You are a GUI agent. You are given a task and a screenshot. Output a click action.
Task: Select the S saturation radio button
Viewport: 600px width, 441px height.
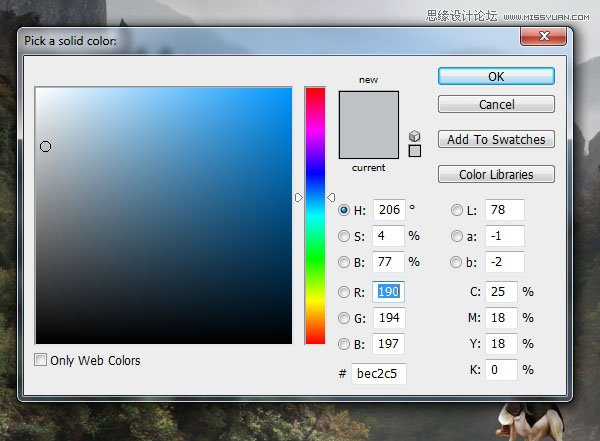point(344,236)
